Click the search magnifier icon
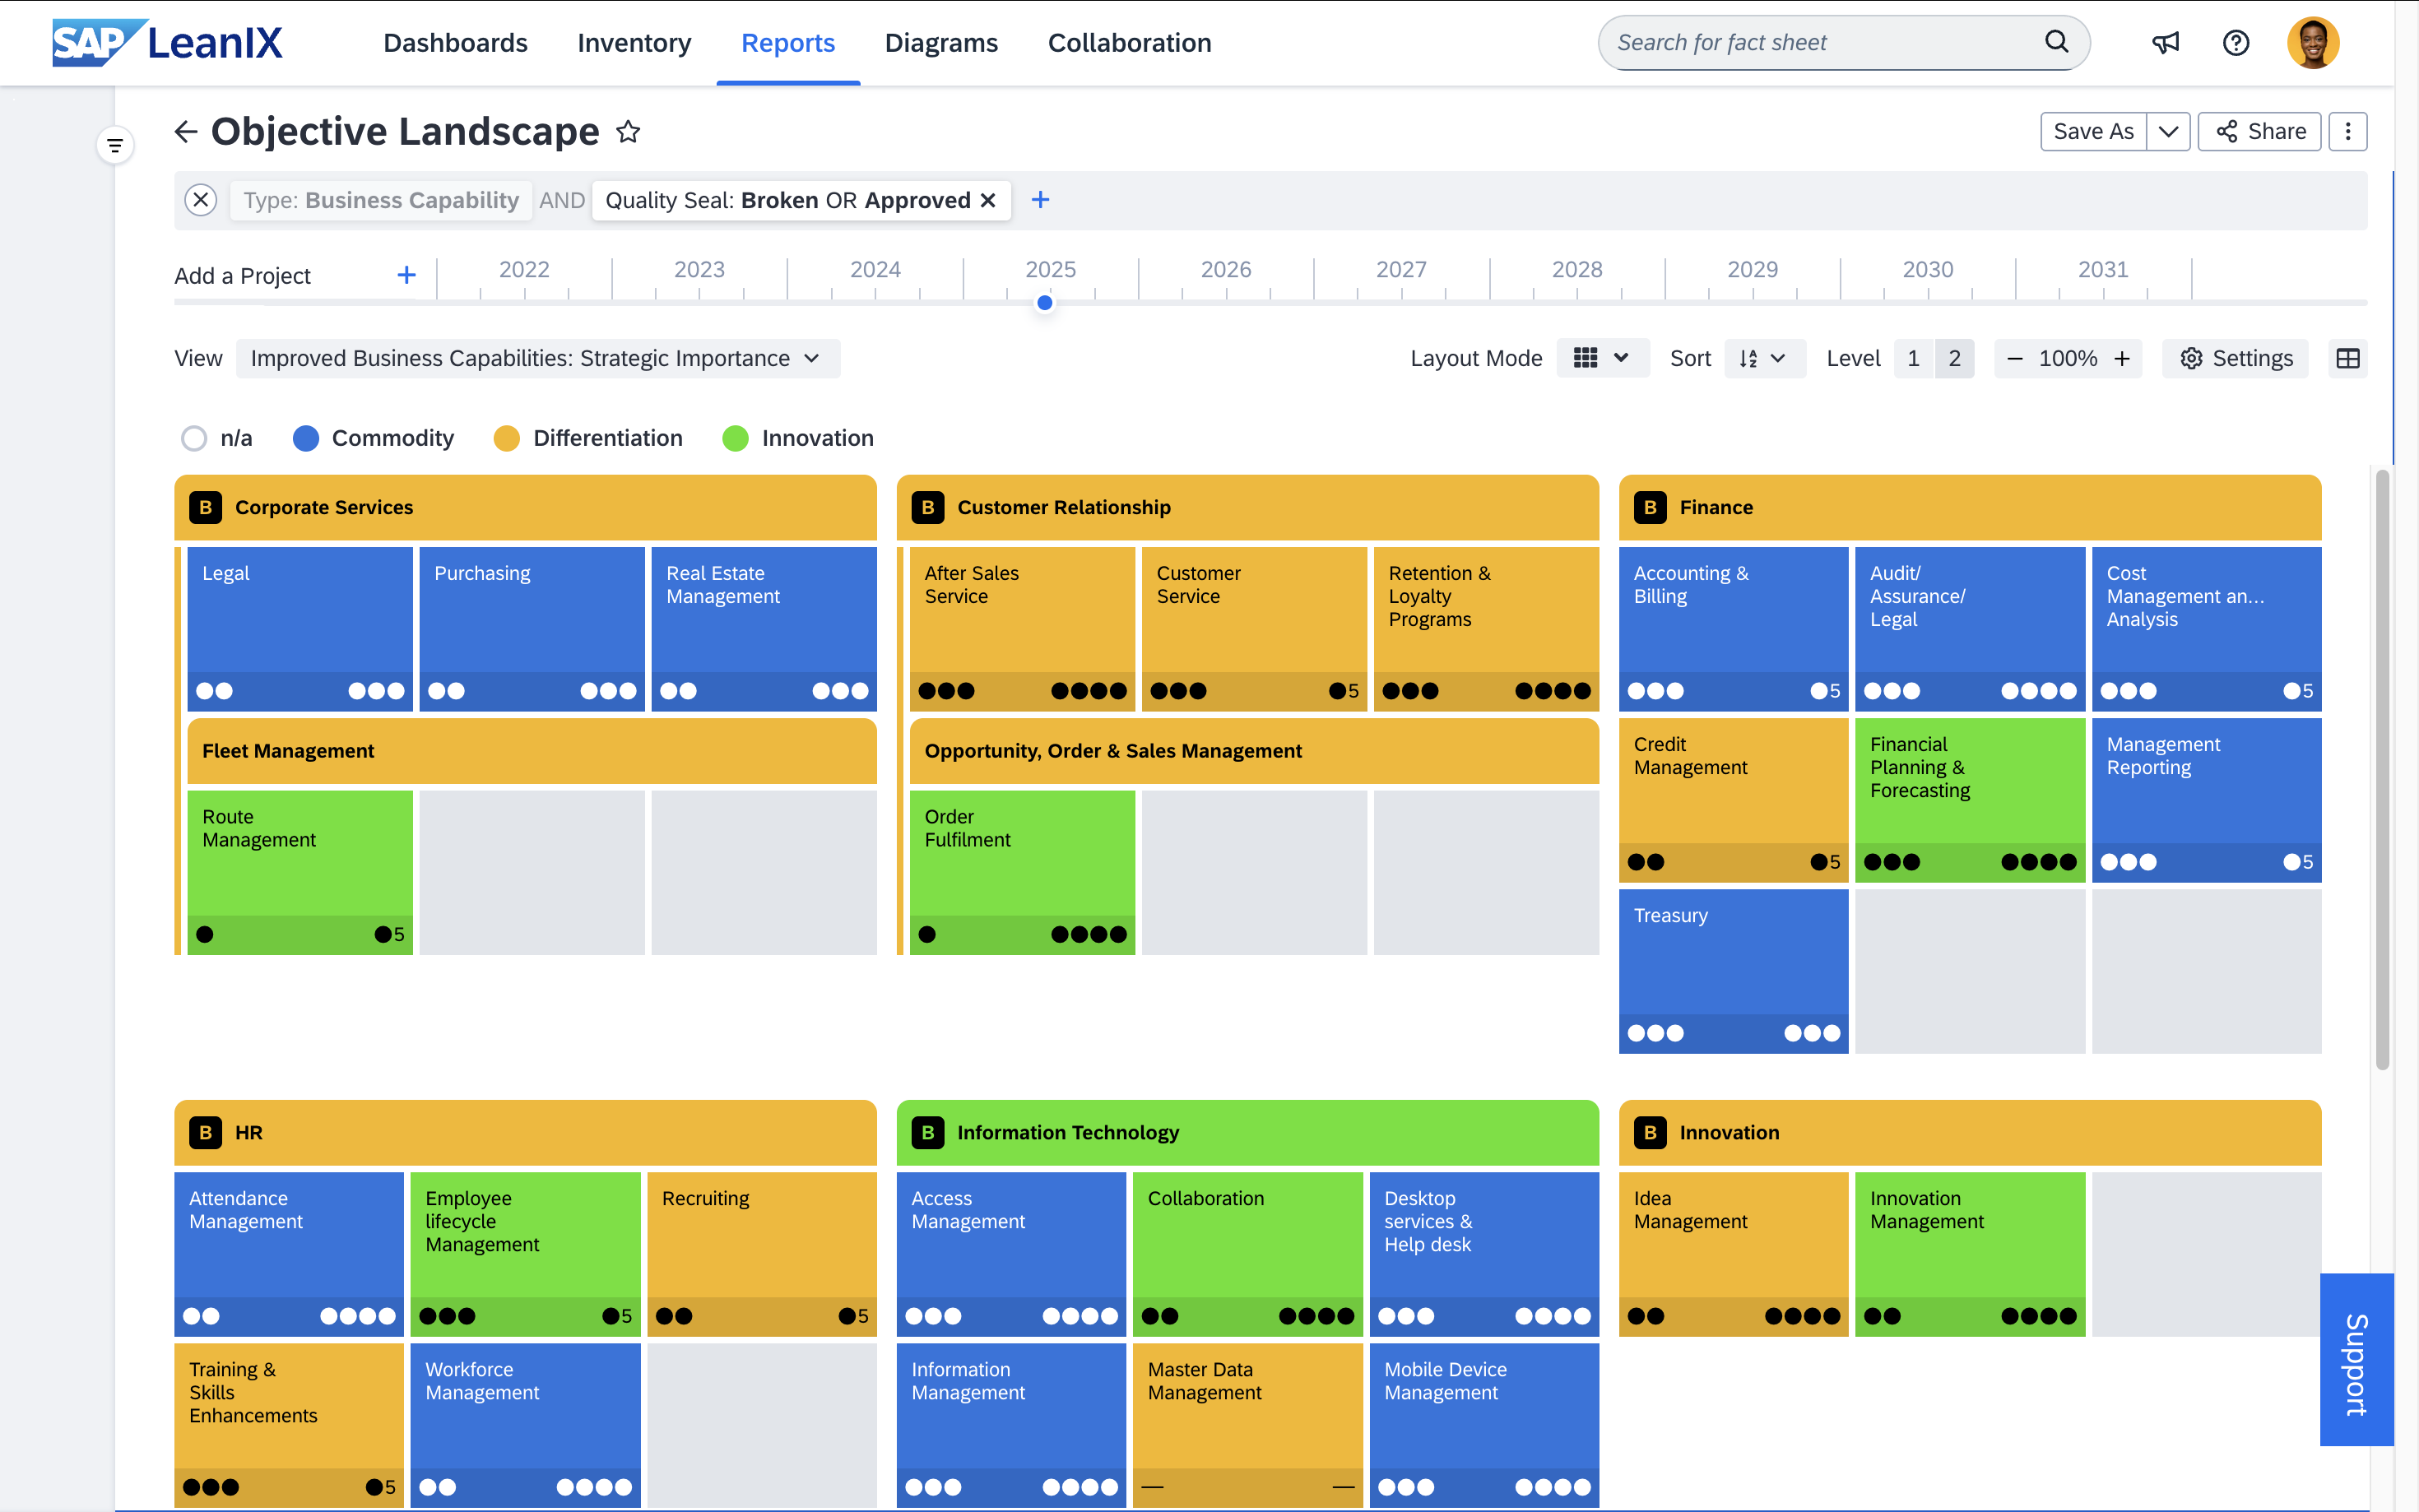This screenshot has height=1512, width=2419. 2056,42
